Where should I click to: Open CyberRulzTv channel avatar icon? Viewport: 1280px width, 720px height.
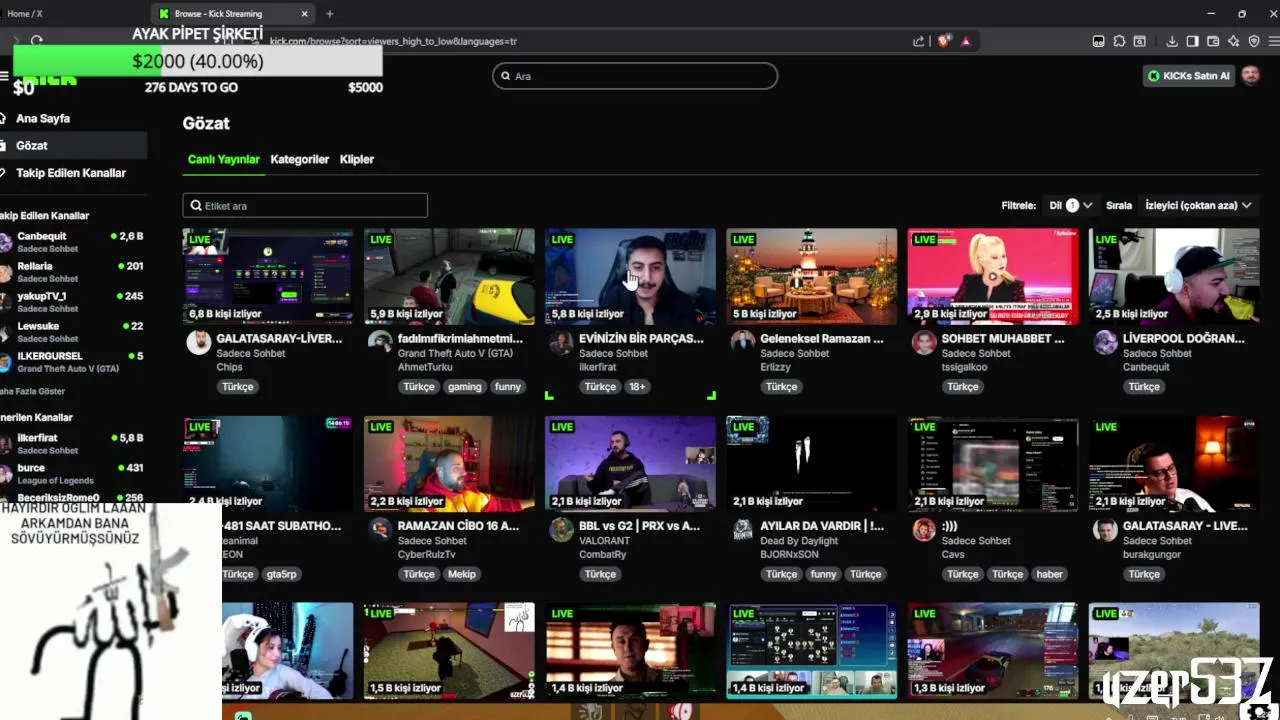pos(380,529)
